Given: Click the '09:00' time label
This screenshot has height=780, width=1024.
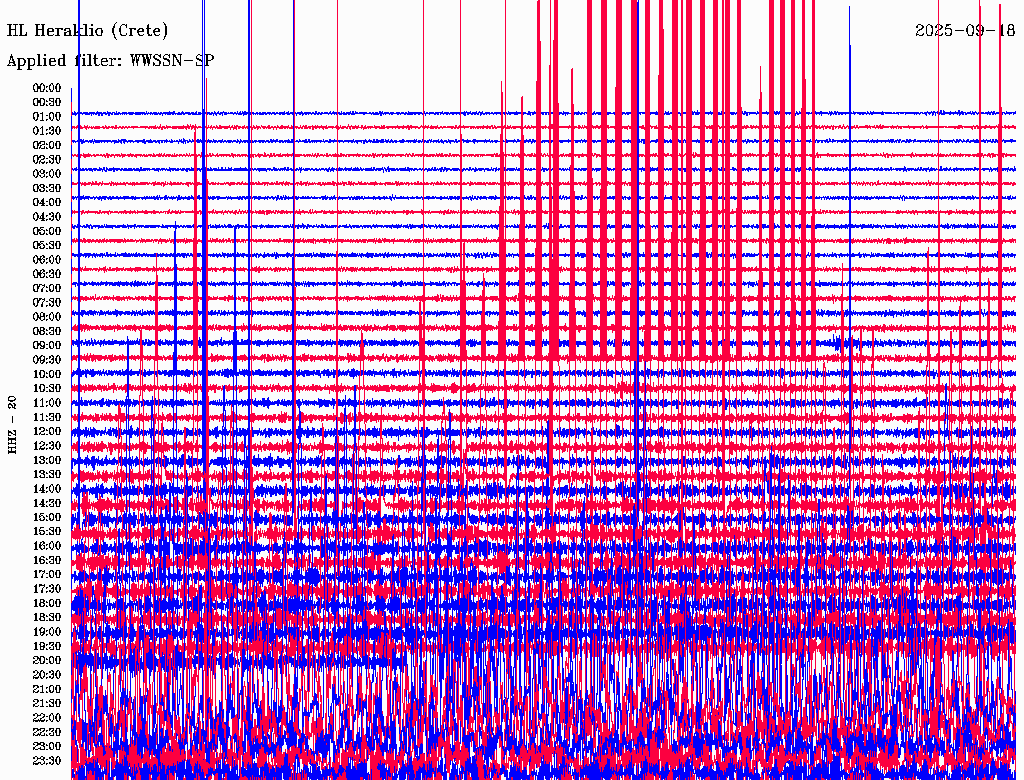Looking at the screenshot, I should point(47,346).
